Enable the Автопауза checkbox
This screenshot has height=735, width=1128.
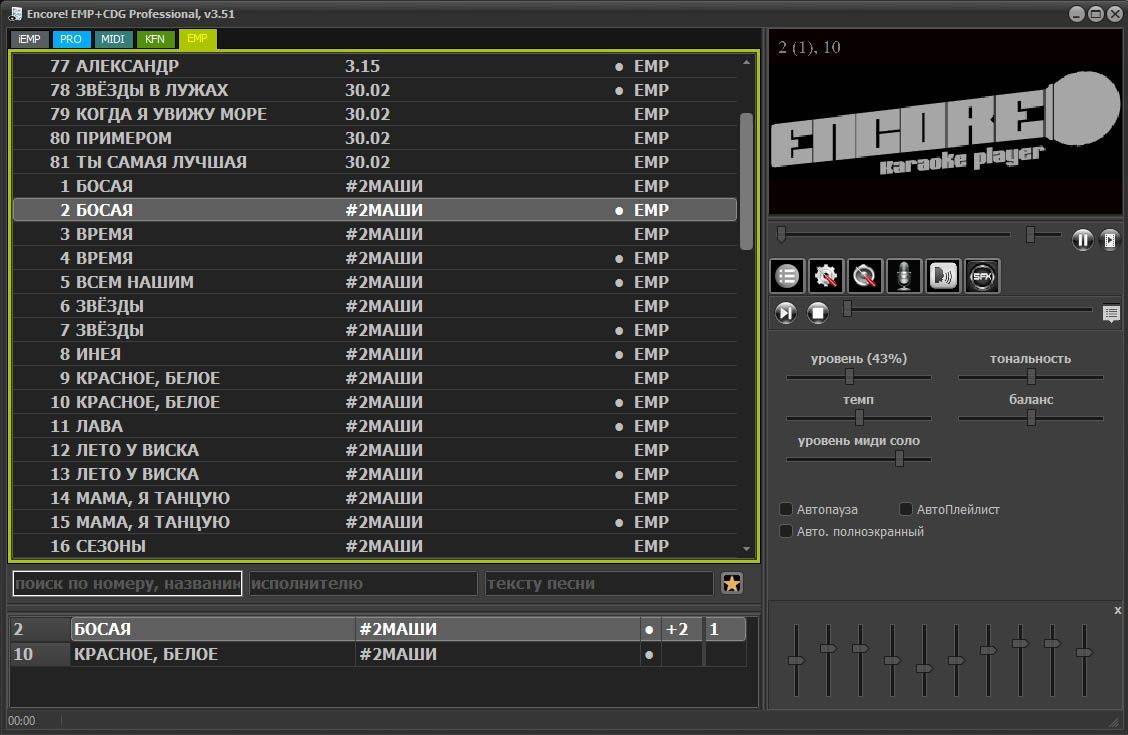tap(786, 509)
